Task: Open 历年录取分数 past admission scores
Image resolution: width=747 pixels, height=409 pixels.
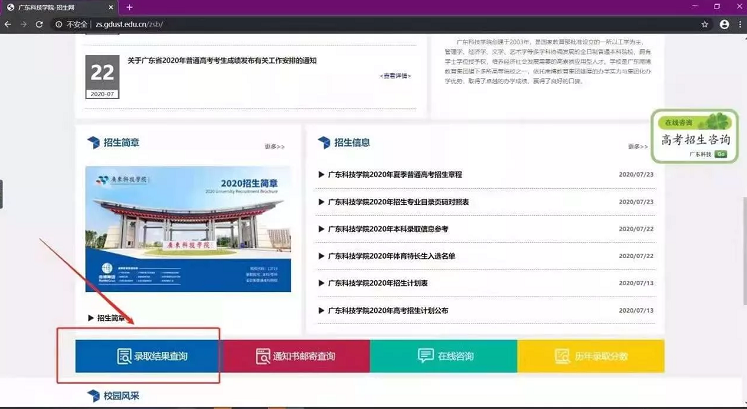Action: [590, 356]
